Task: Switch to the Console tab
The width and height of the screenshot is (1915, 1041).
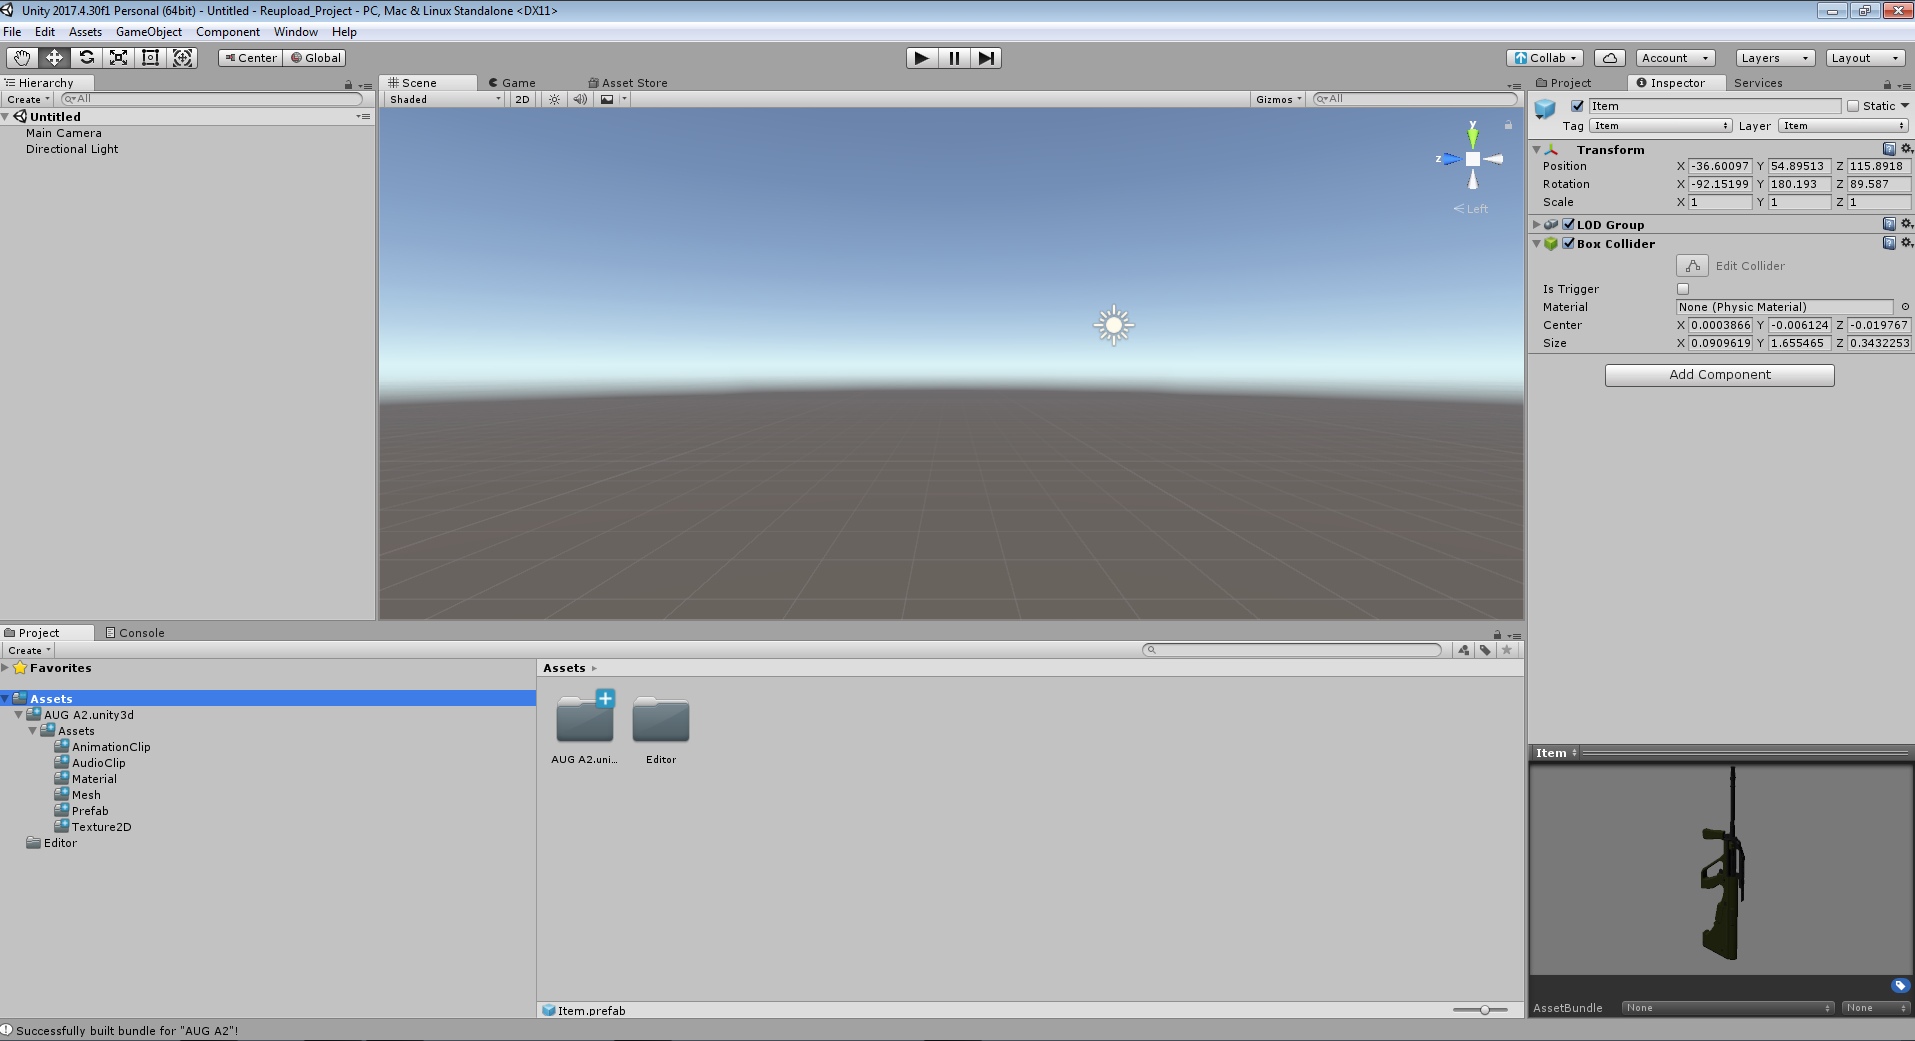Action: (135, 633)
